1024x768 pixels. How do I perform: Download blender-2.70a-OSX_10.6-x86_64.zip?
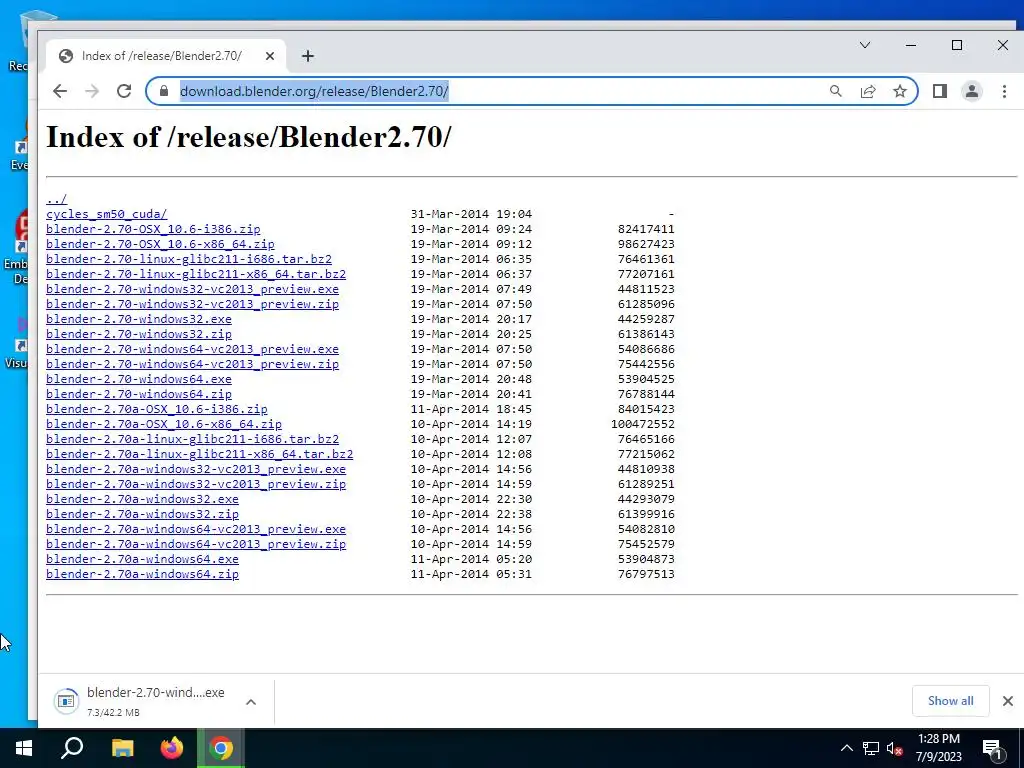point(164,424)
